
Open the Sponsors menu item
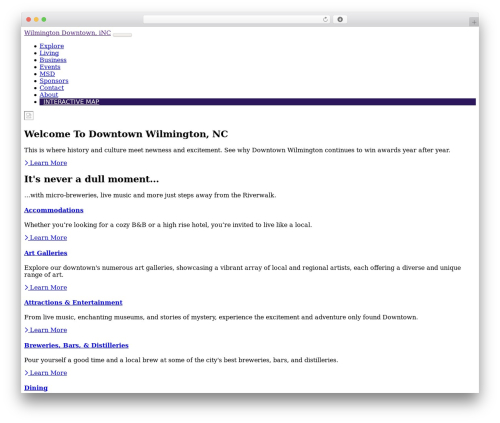click(54, 81)
